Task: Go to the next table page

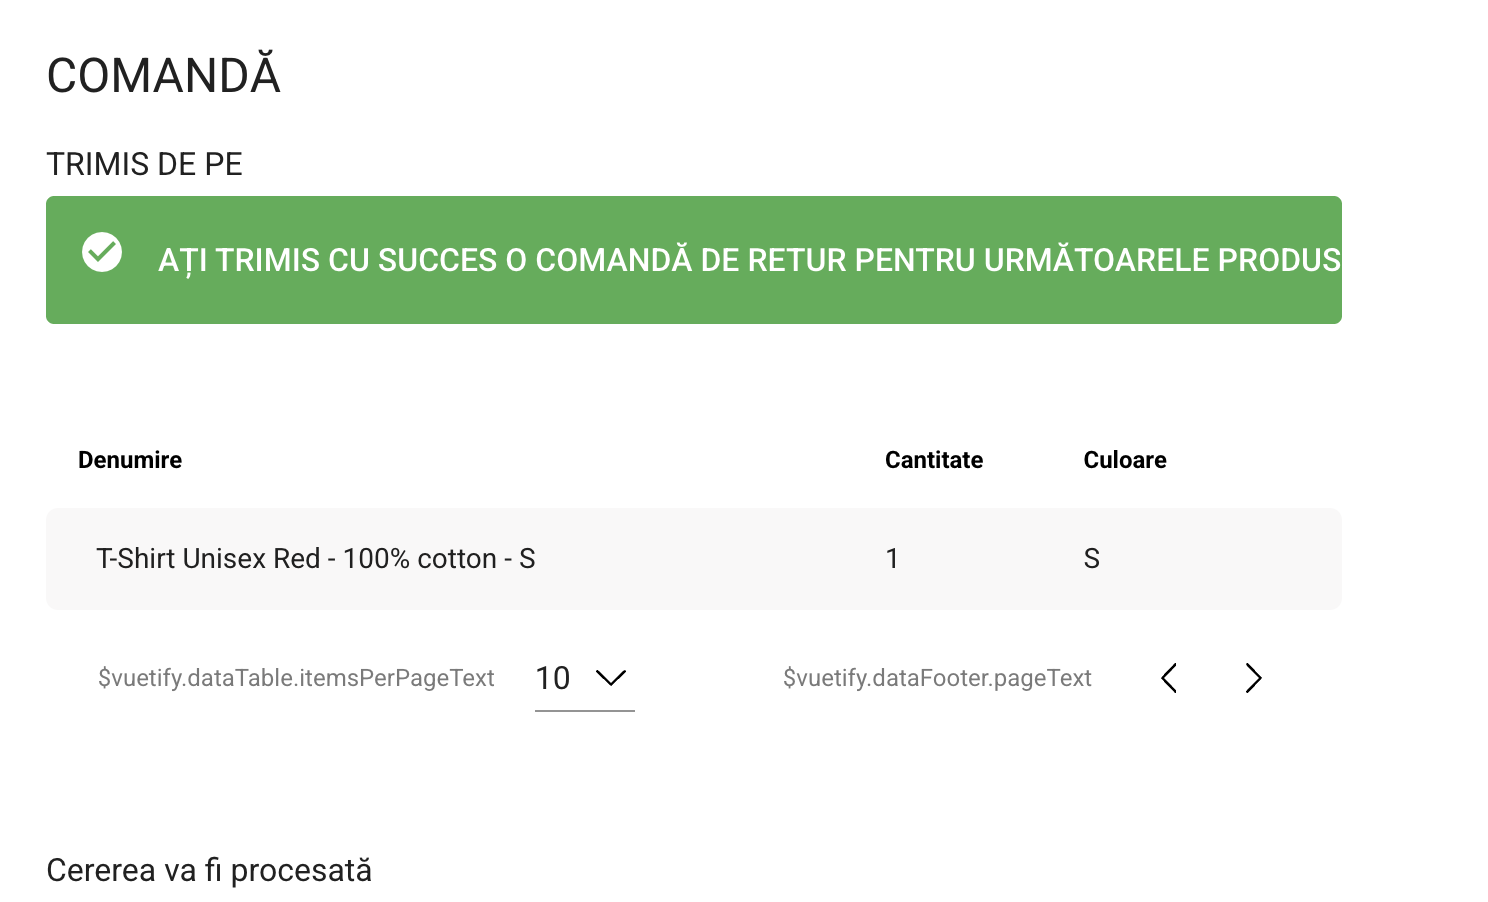Action: click(x=1253, y=678)
